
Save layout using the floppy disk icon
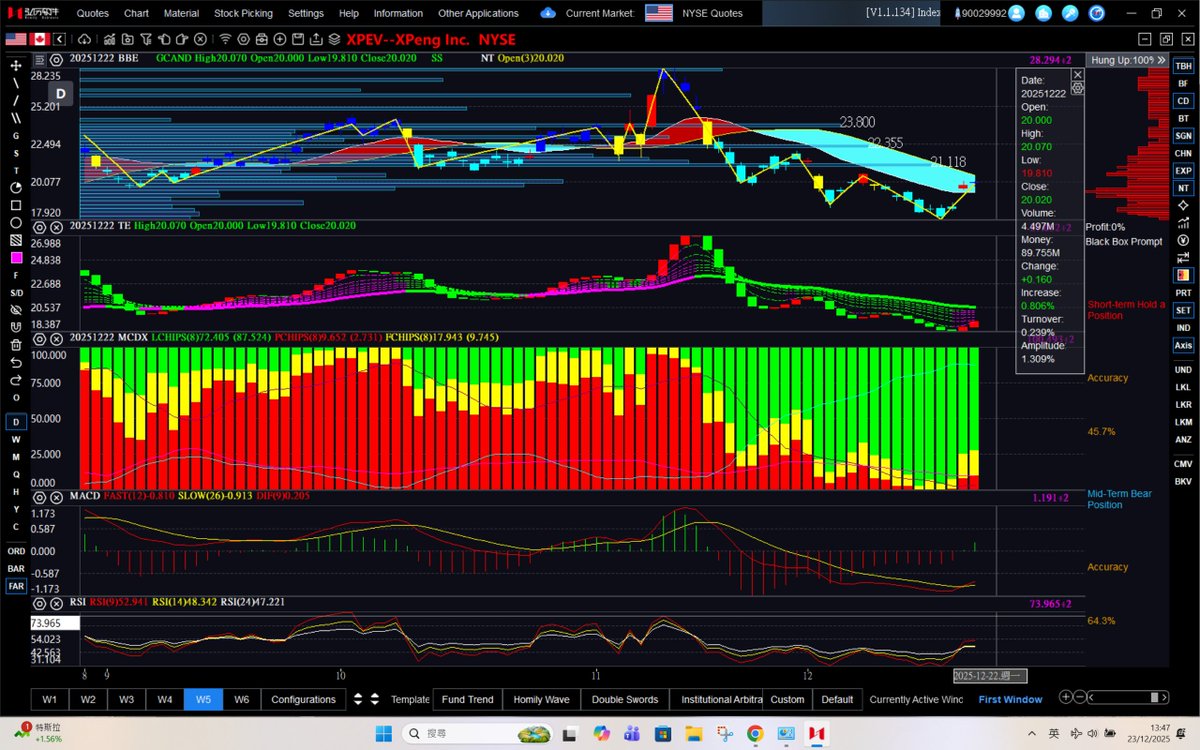(x=297, y=39)
